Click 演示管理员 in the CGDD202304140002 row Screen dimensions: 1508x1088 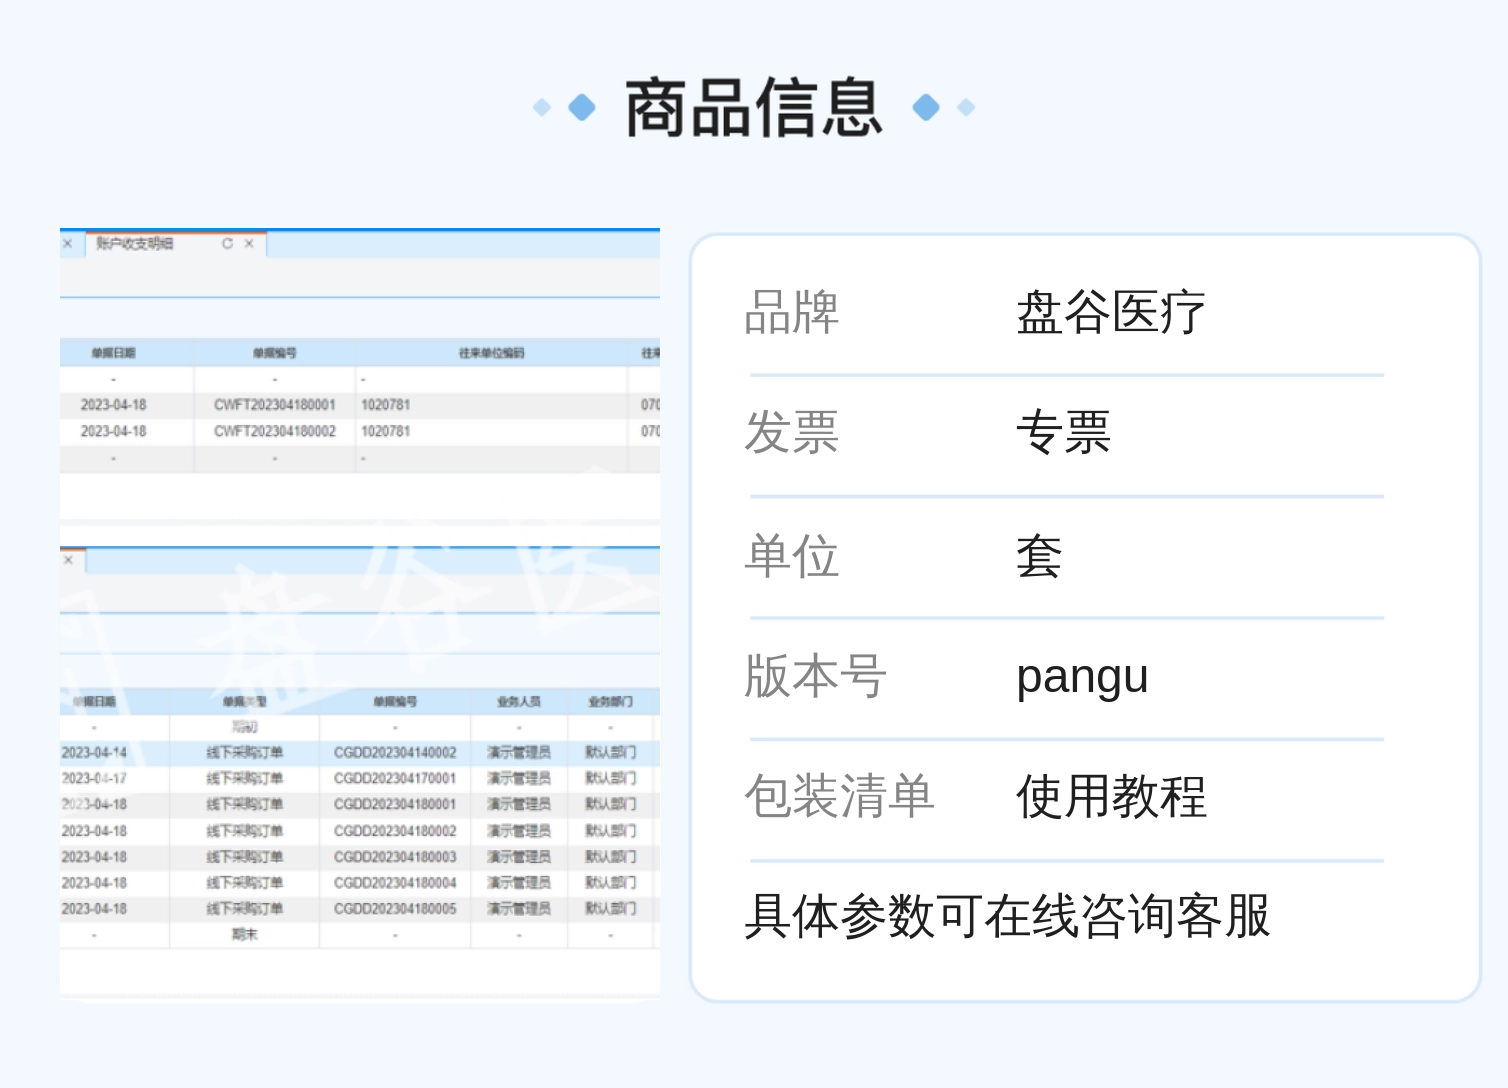coord(519,752)
